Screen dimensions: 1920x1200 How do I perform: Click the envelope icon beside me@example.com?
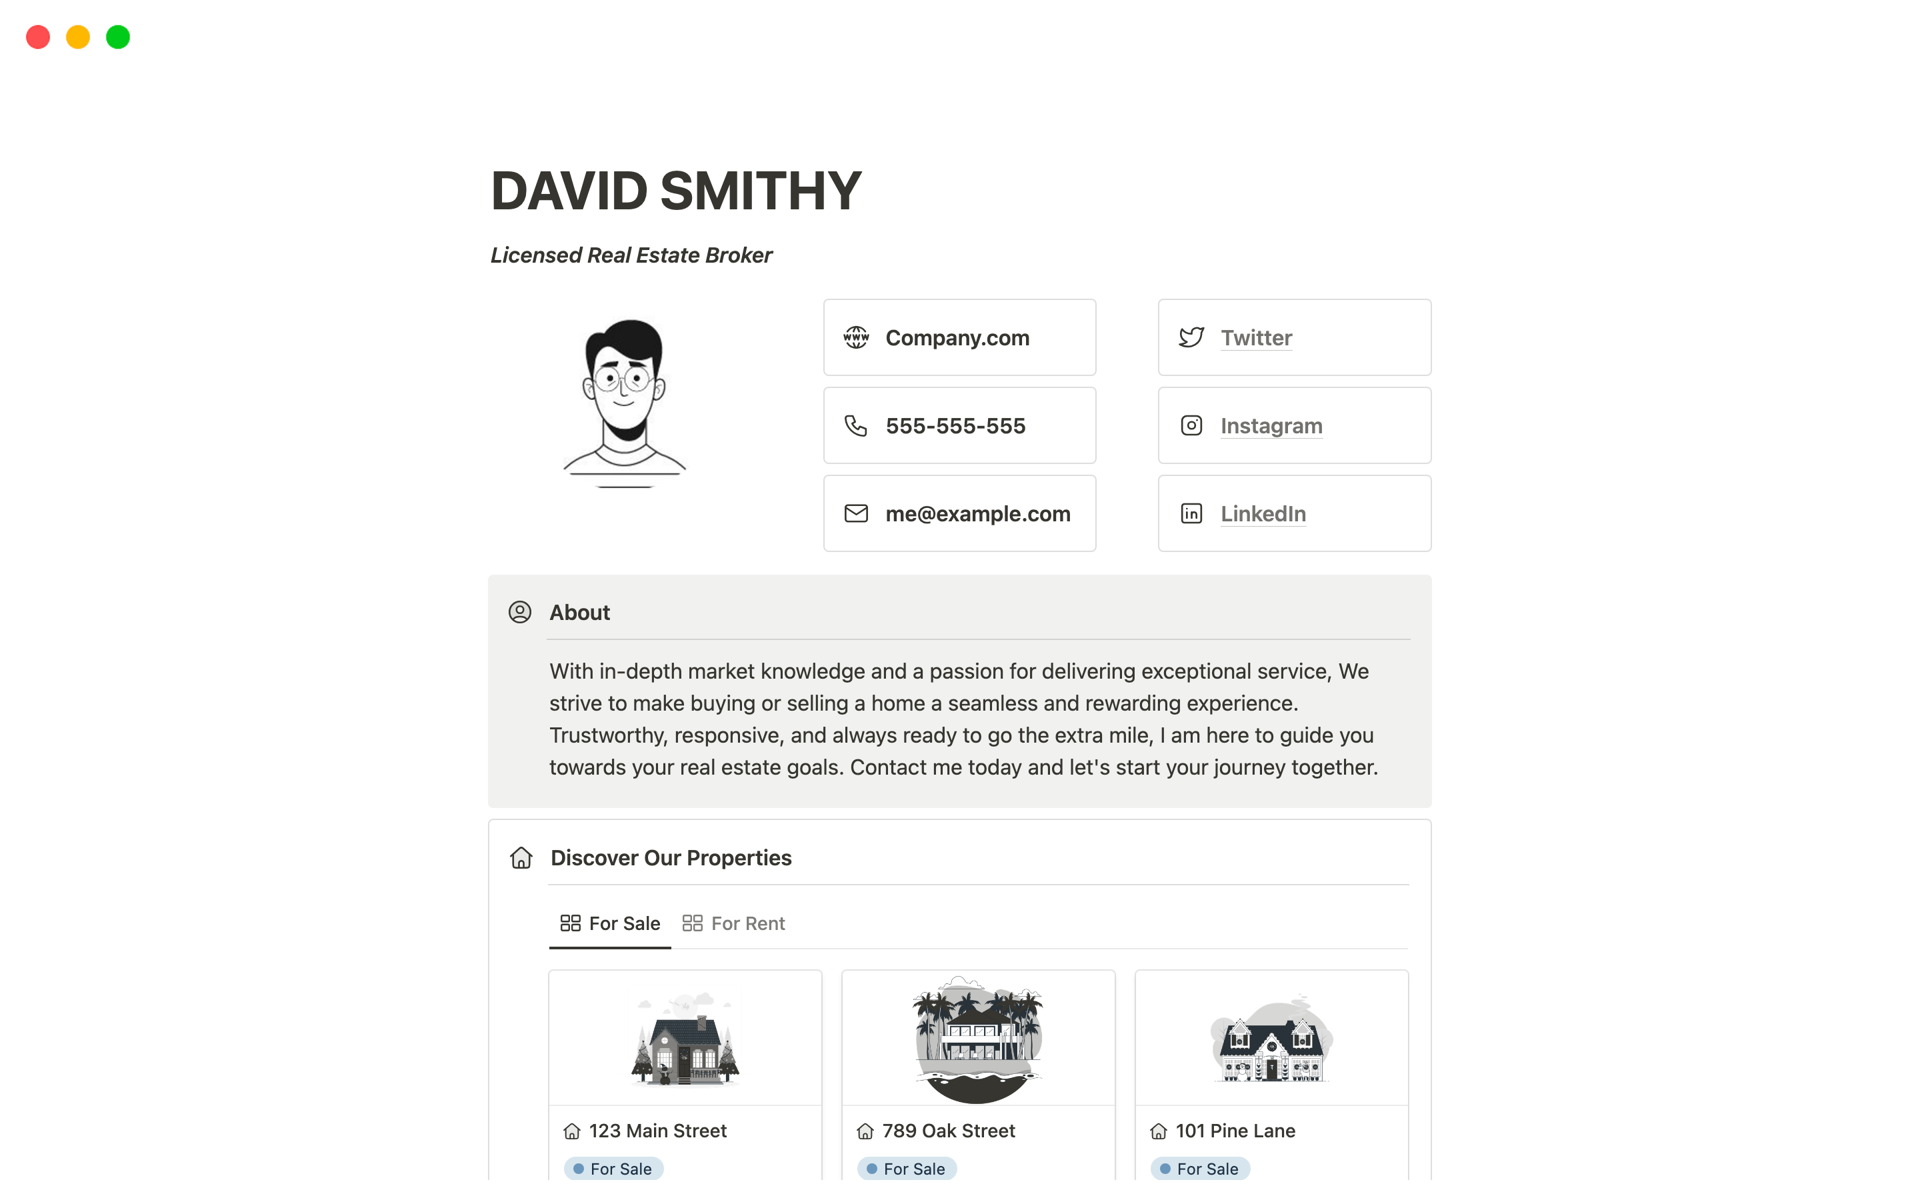(856, 514)
